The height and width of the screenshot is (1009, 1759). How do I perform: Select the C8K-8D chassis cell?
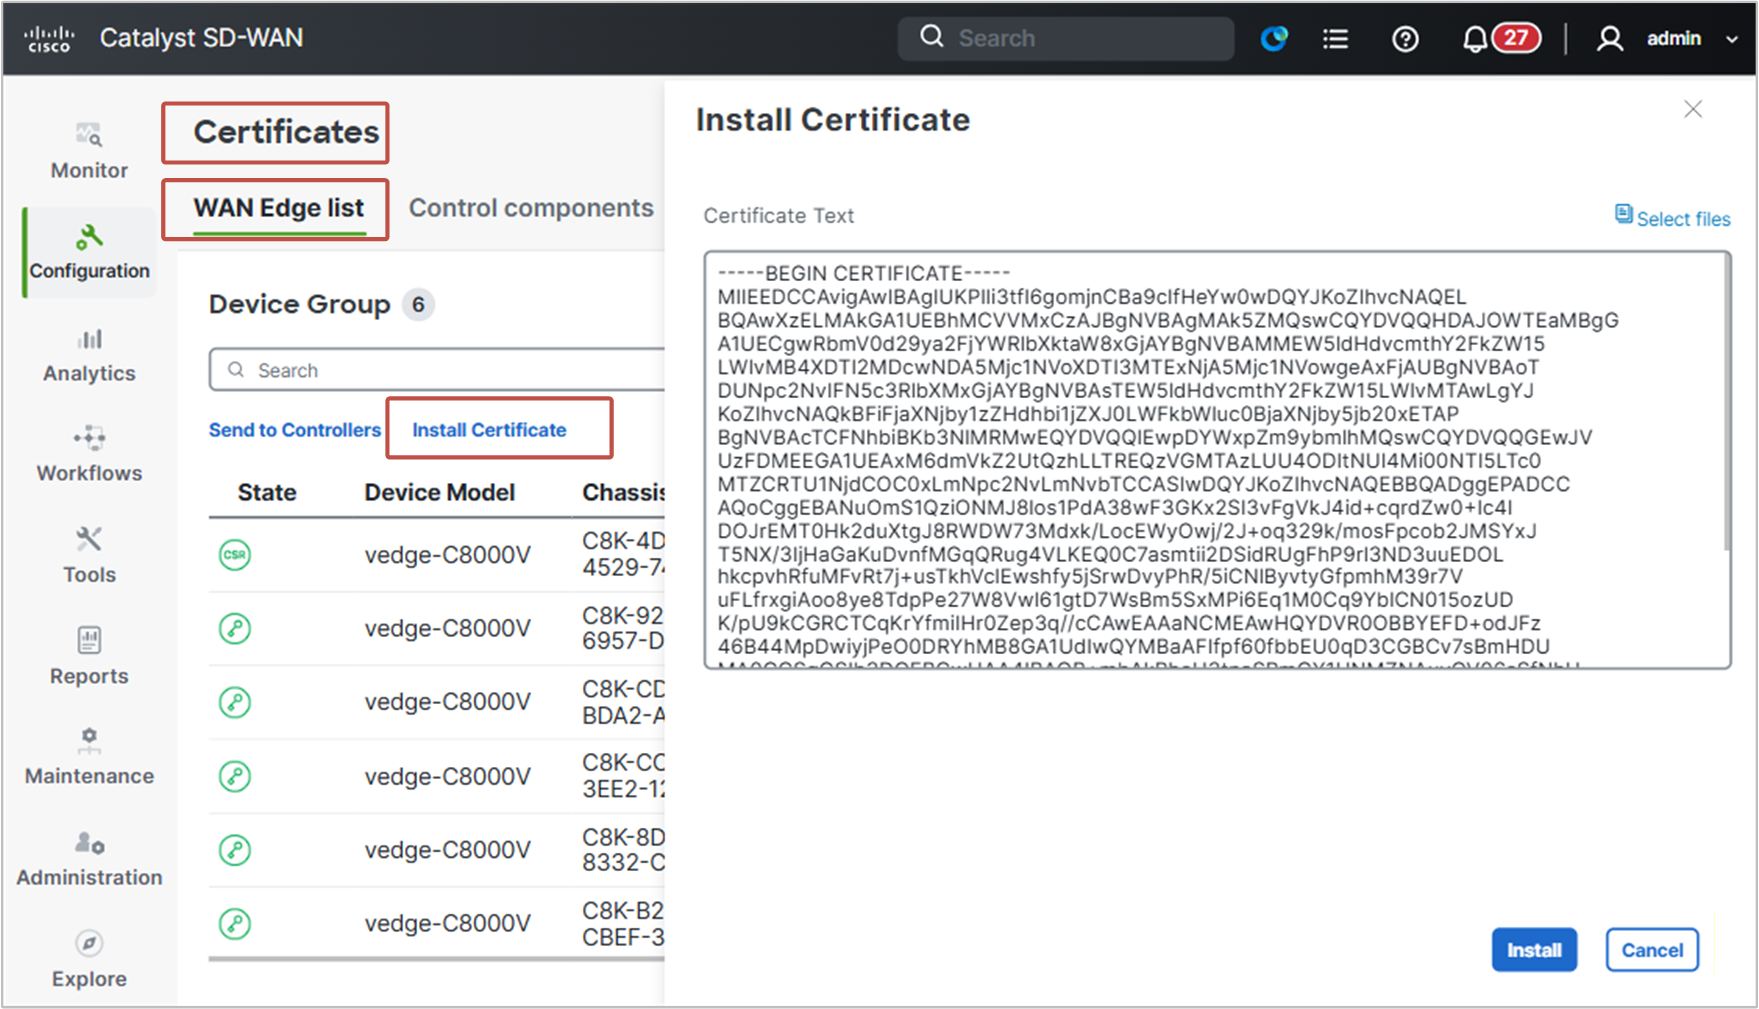click(x=623, y=850)
